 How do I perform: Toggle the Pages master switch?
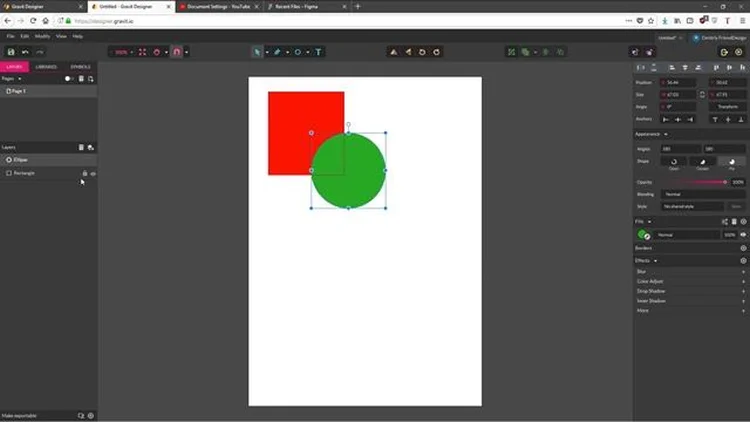(x=69, y=78)
